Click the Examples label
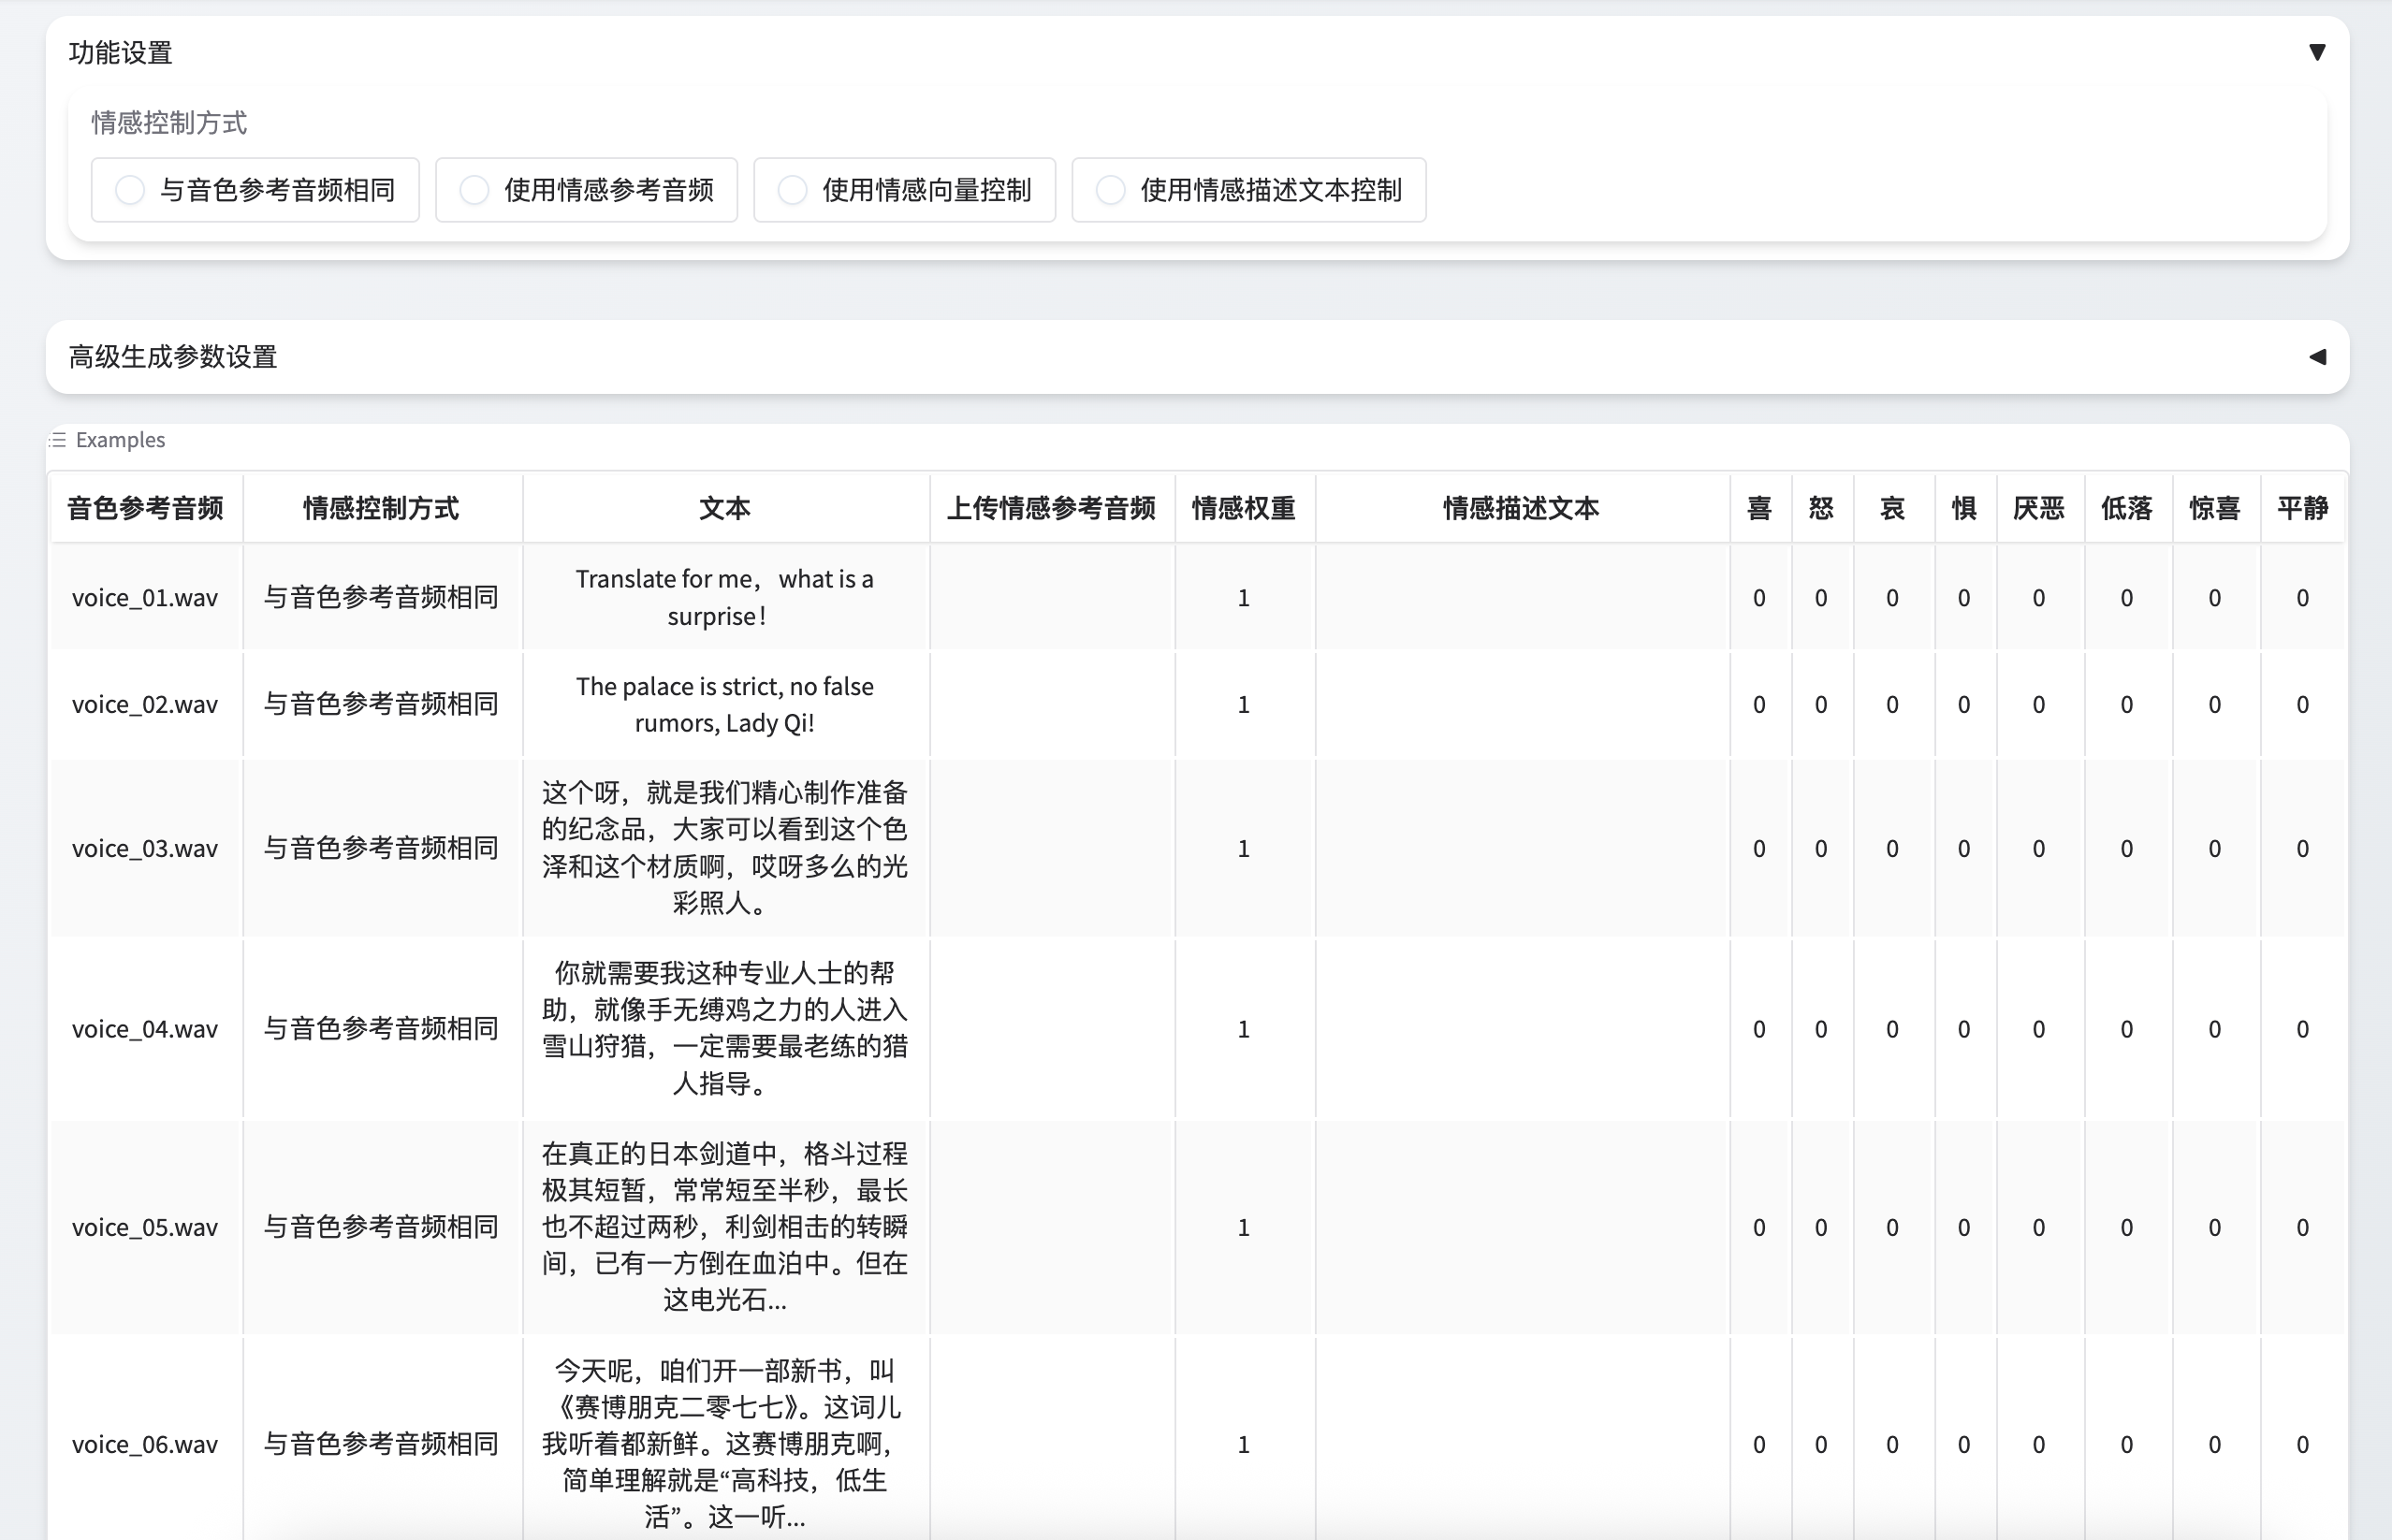Viewport: 2392px width, 1540px height. pyautogui.click(x=119, y=439)
